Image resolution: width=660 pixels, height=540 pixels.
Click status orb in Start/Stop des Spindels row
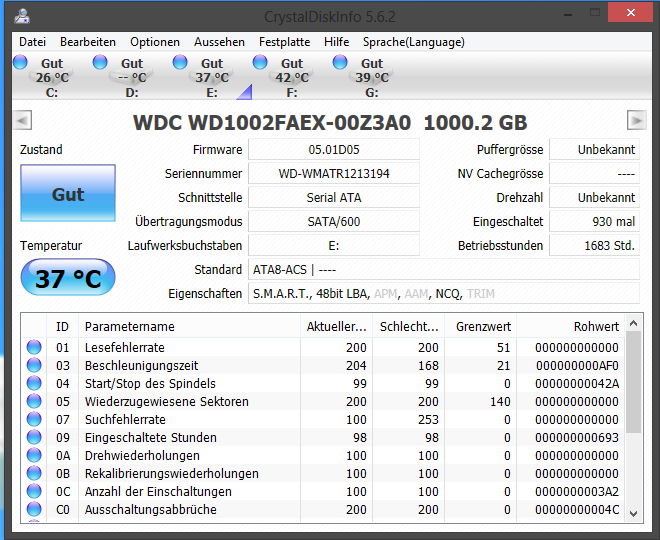(x=34, y=383)
